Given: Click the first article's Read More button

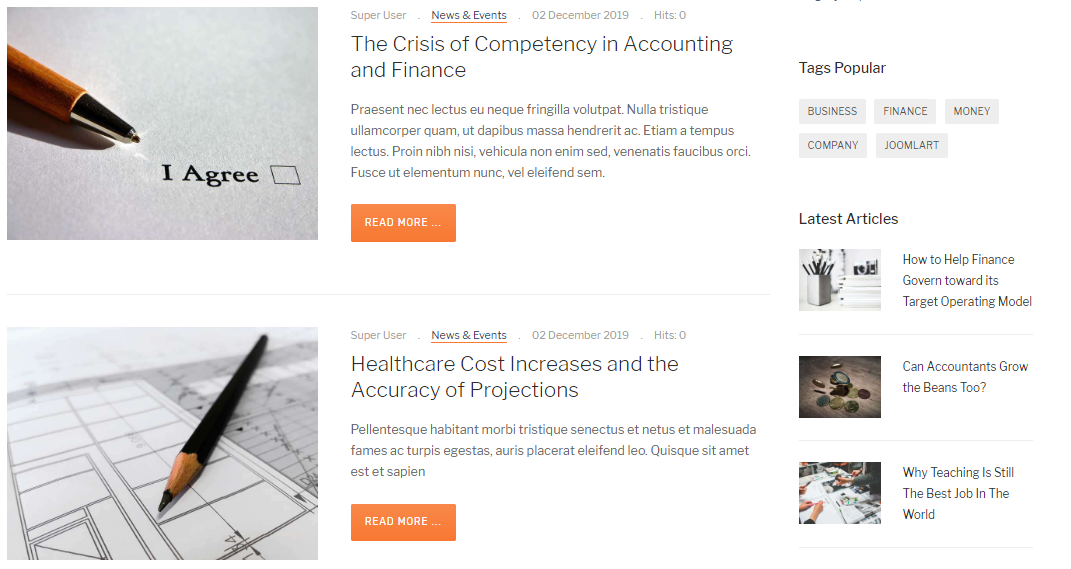Looking at the screenshot, I should (x=403, y=223).
